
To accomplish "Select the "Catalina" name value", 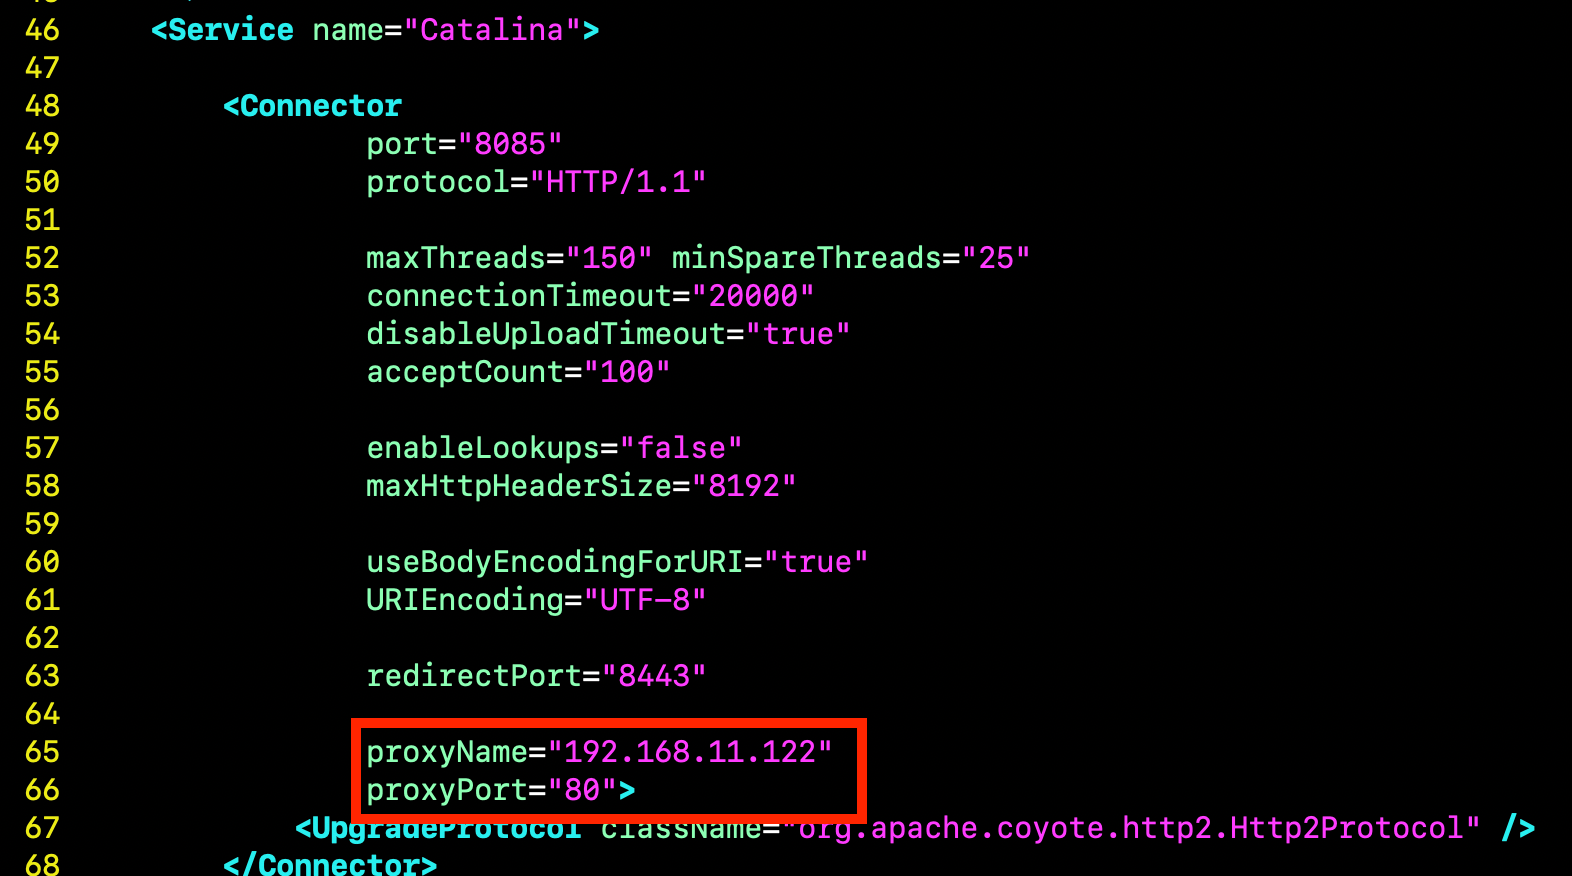I will tap(492, 30).
